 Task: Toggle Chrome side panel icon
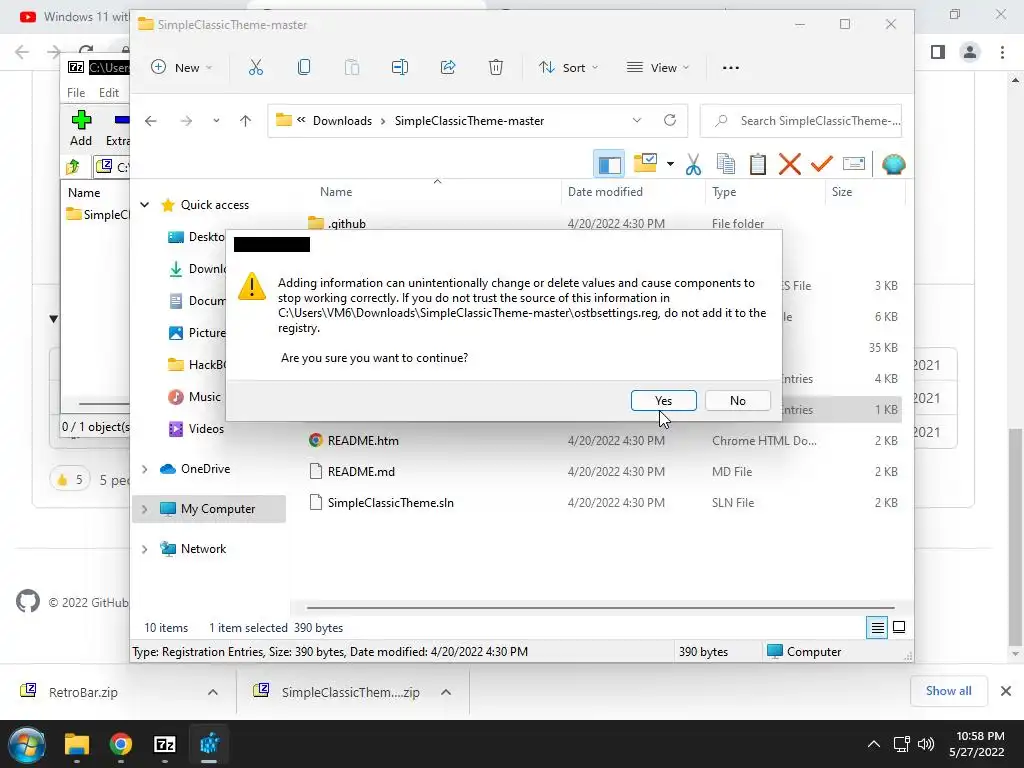coord(938,52)
